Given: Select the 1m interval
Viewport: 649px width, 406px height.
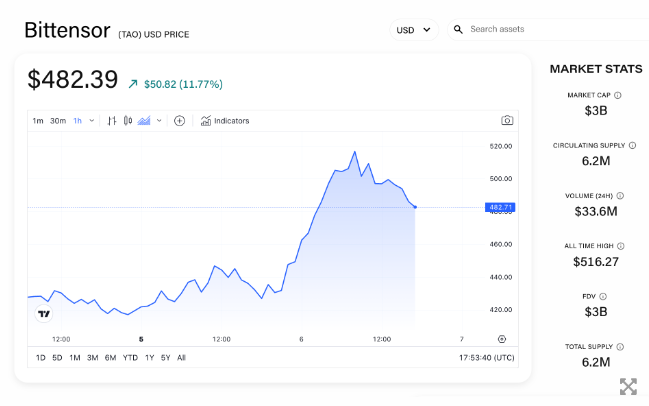Looking at the screenshot, I should [38, 121].
